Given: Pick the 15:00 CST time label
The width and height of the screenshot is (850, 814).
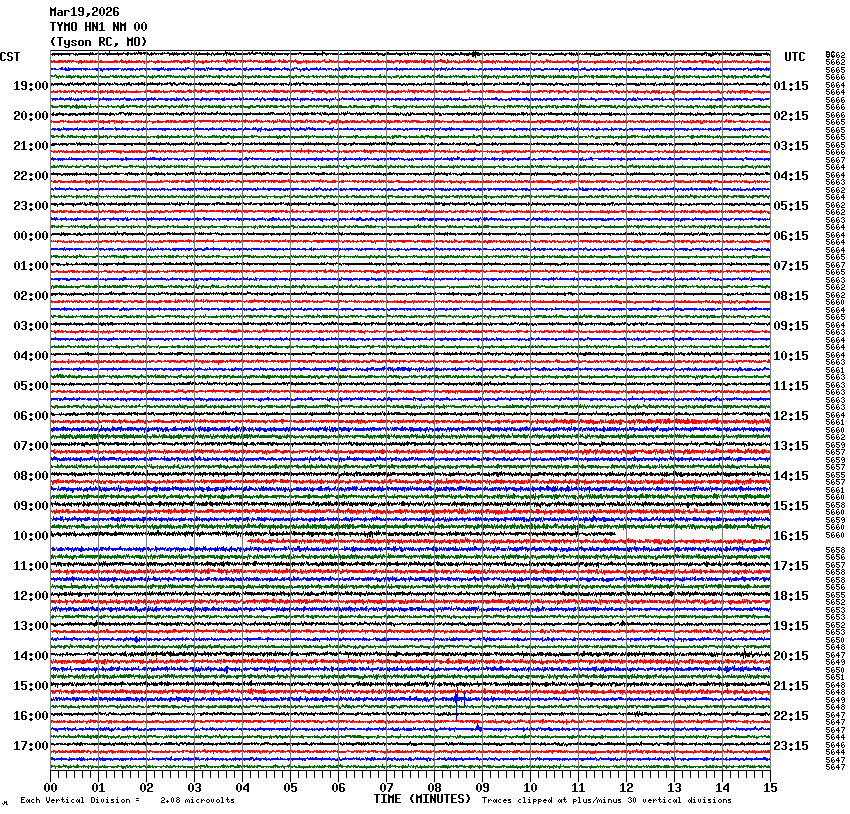Looking at the screenshot, I should point(30,686).
